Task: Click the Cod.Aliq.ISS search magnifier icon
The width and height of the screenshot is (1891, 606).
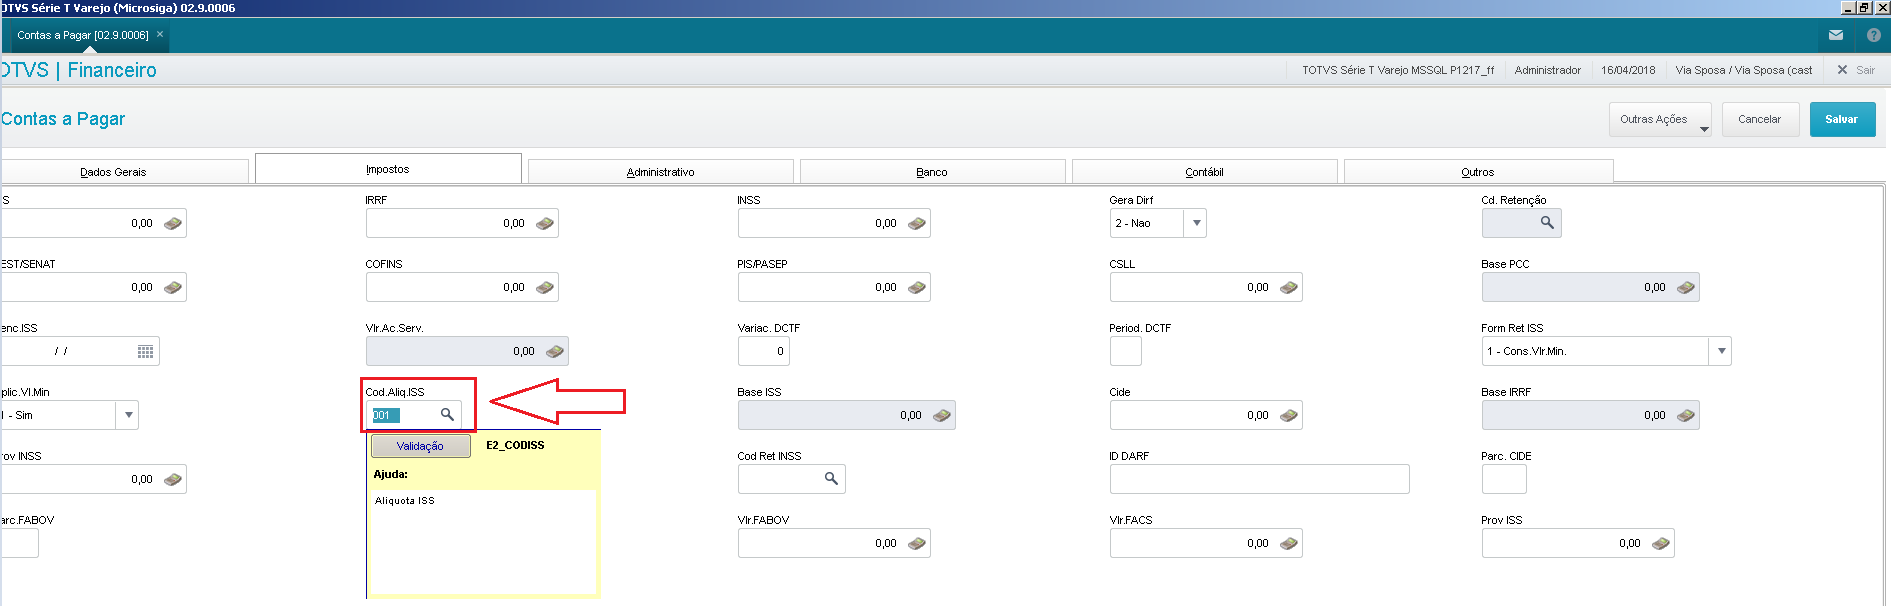Action: [447, 414]
